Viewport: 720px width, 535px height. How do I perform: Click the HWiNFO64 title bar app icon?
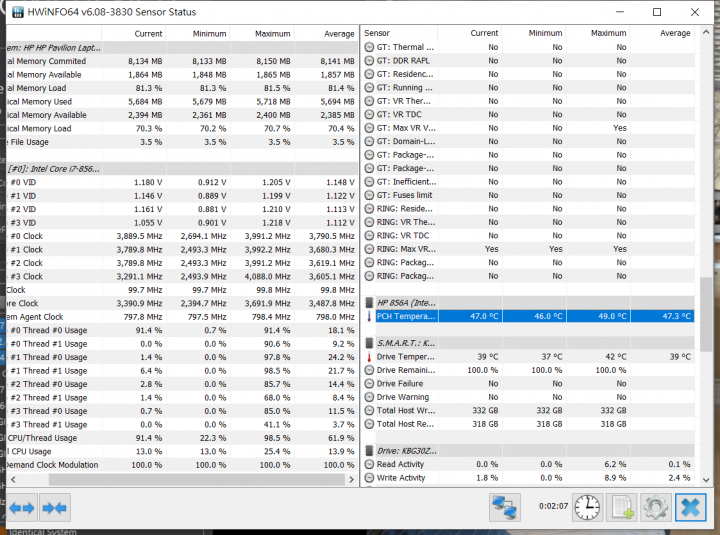coord(17,12)
